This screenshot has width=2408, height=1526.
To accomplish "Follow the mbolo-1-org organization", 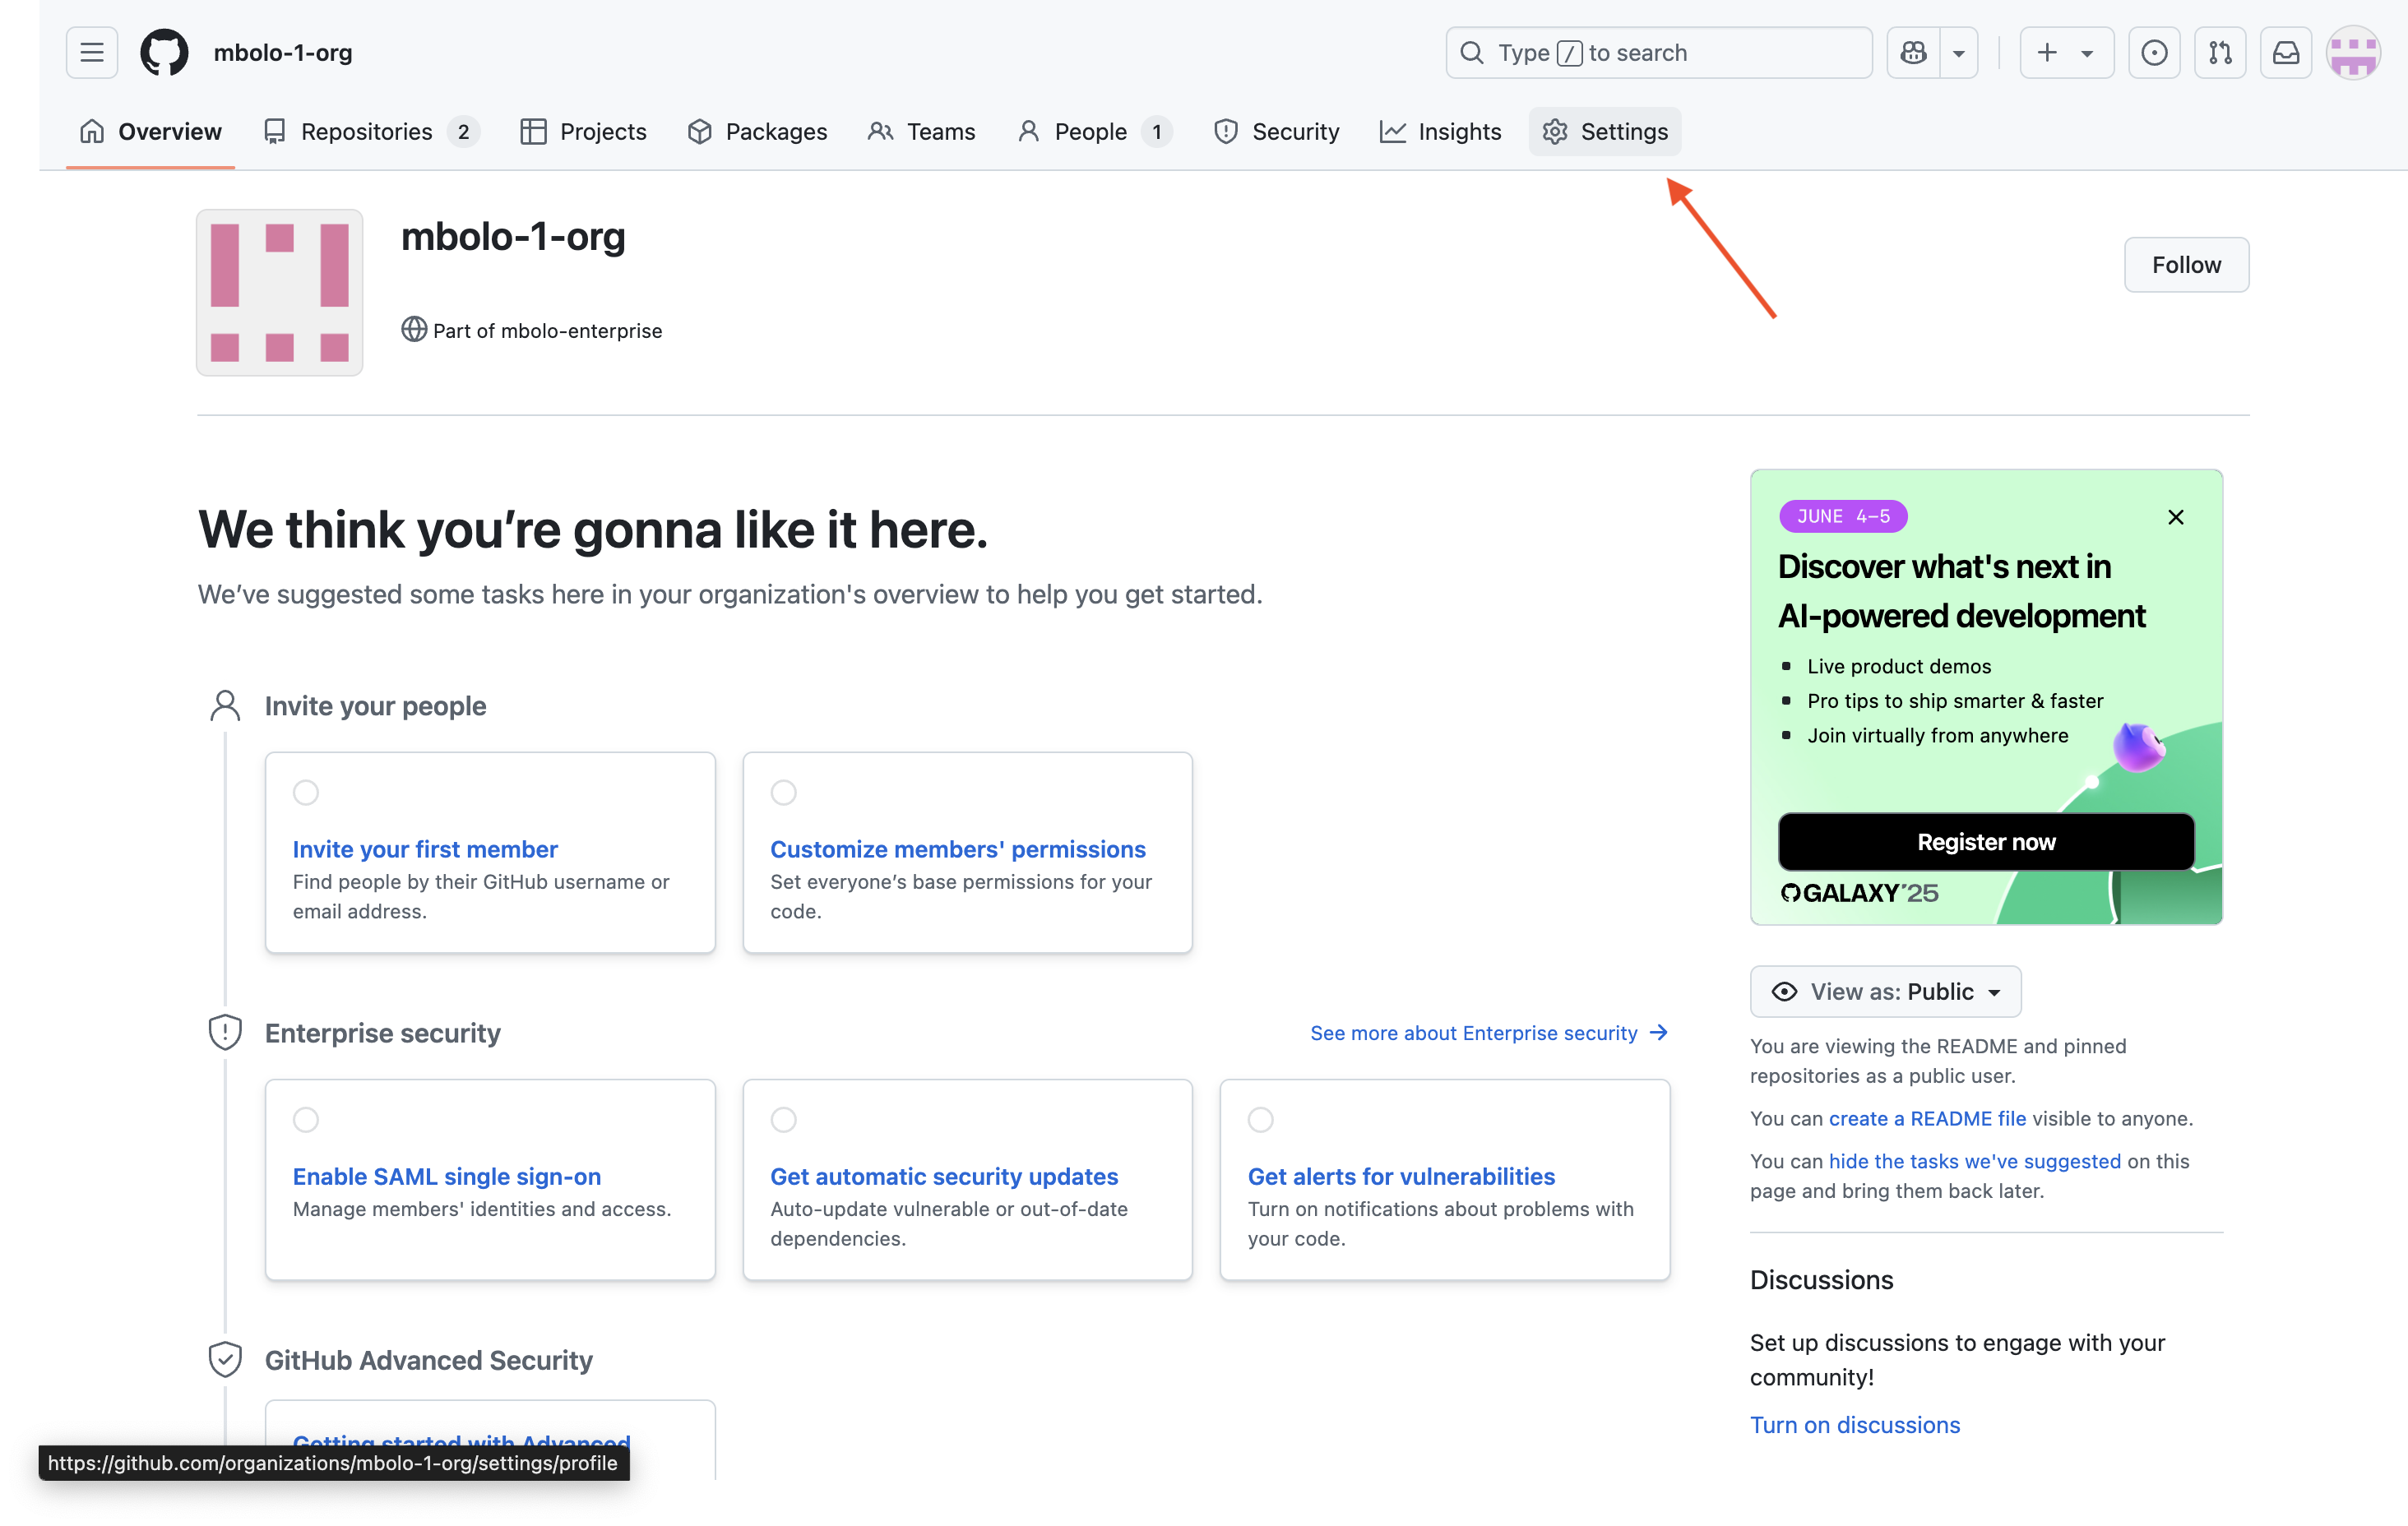I will click(2186, 264).
